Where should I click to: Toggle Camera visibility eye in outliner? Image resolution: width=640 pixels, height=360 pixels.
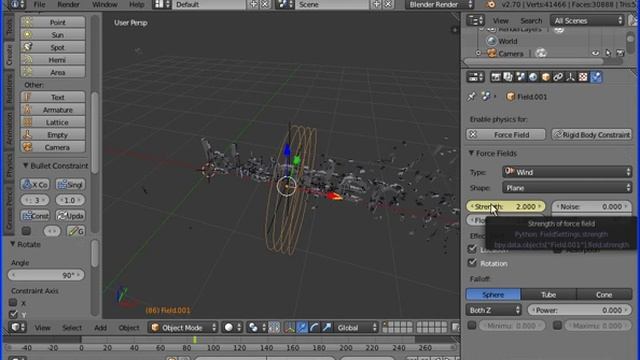595,53
